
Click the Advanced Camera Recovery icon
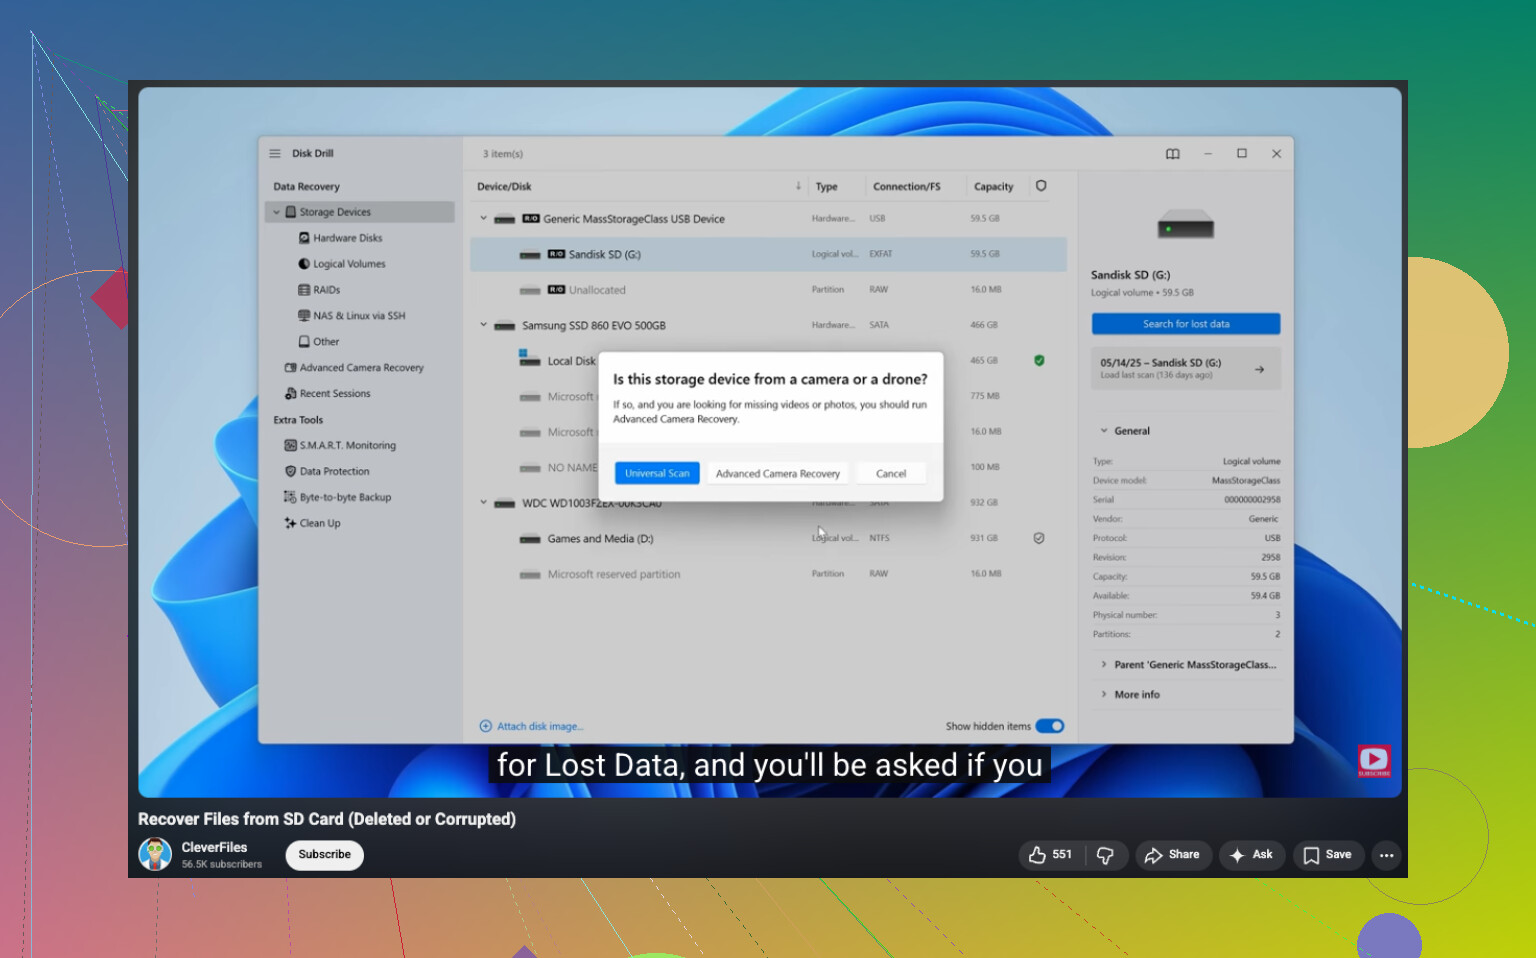290,368
